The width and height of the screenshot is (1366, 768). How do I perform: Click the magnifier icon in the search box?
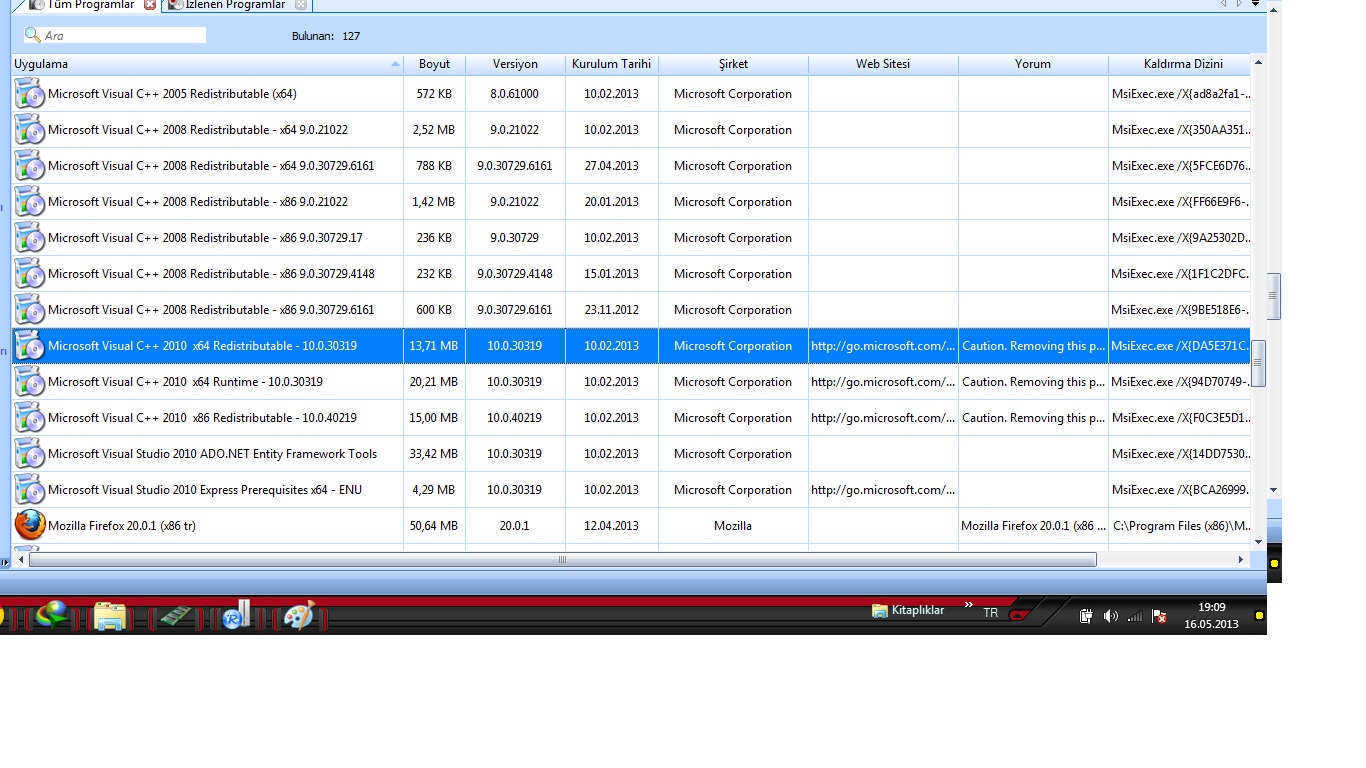click(33, 36)
